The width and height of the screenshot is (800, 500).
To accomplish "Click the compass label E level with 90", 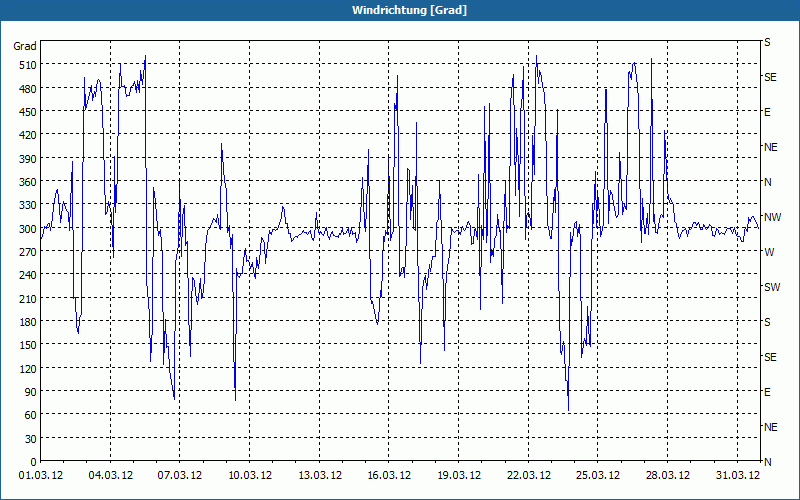I will (x=767, y=392).
